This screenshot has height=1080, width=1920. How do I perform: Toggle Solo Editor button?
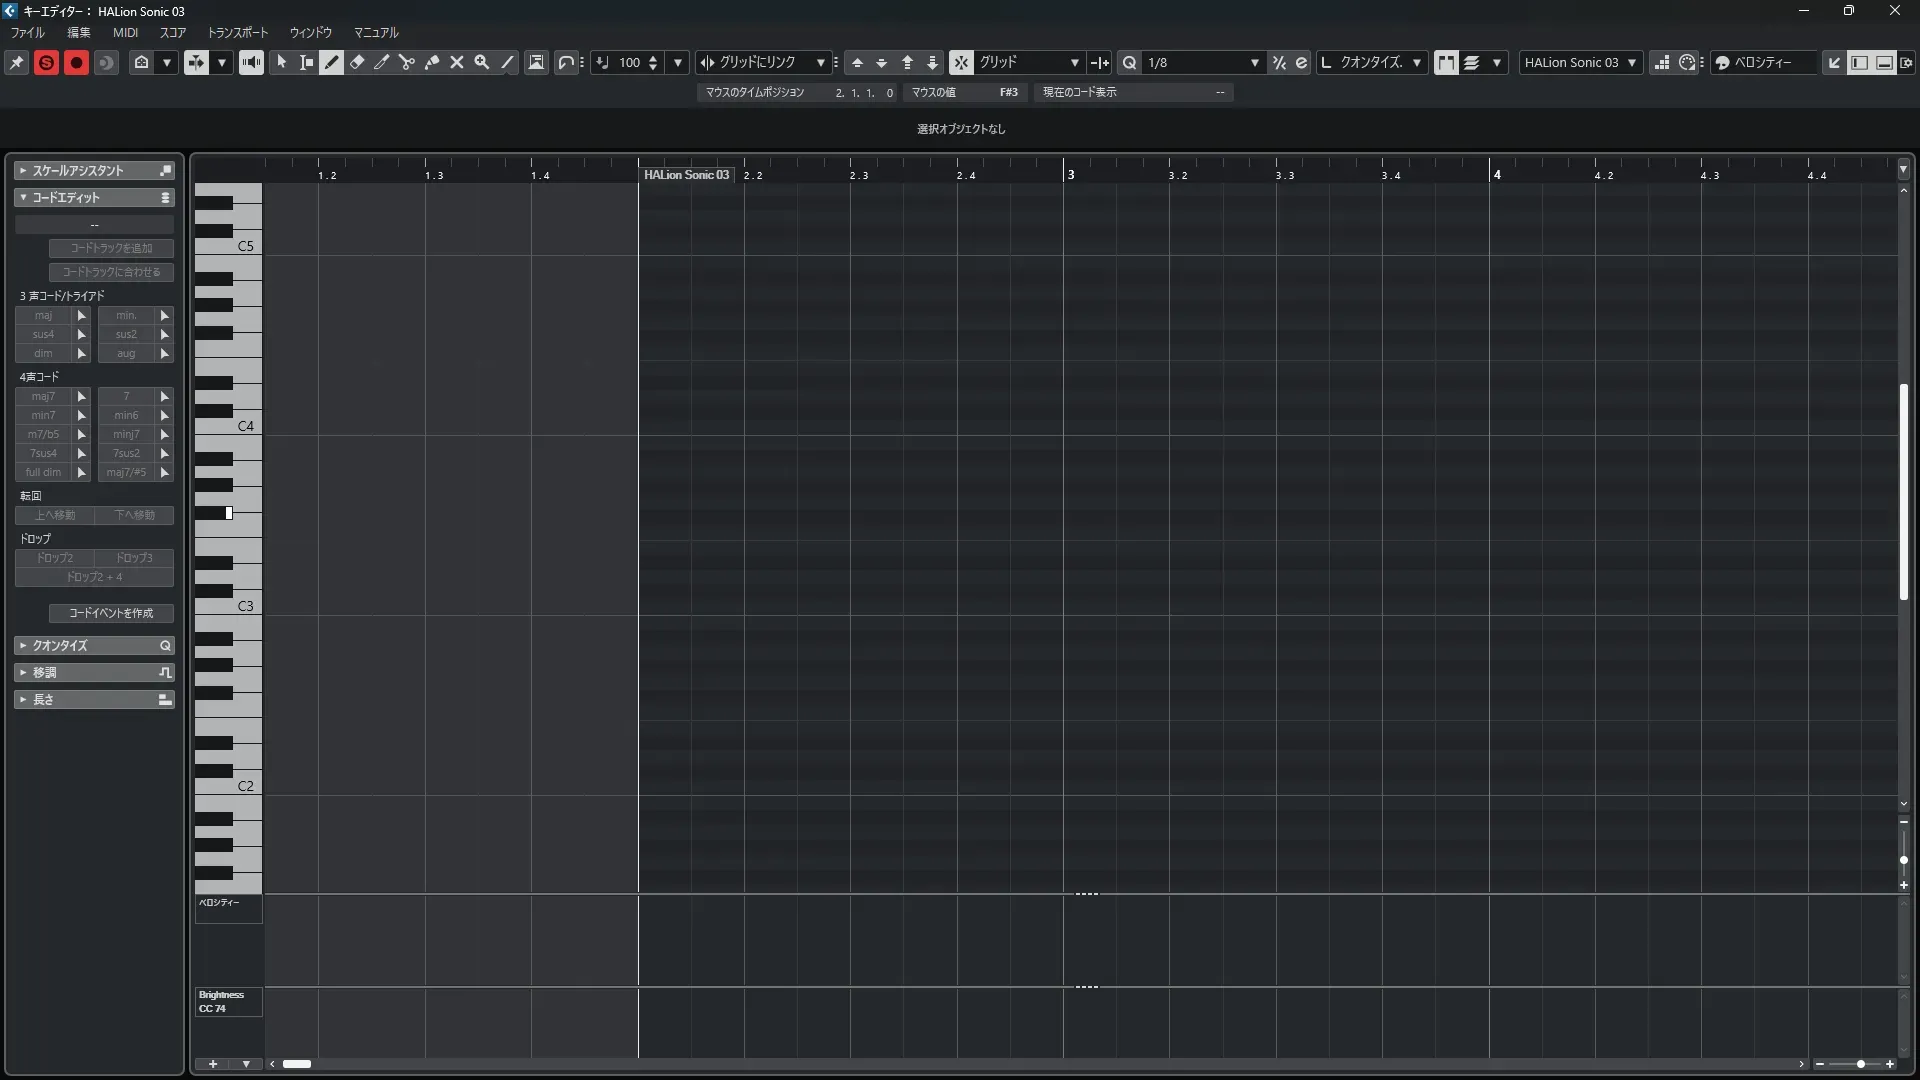[46, 62]
